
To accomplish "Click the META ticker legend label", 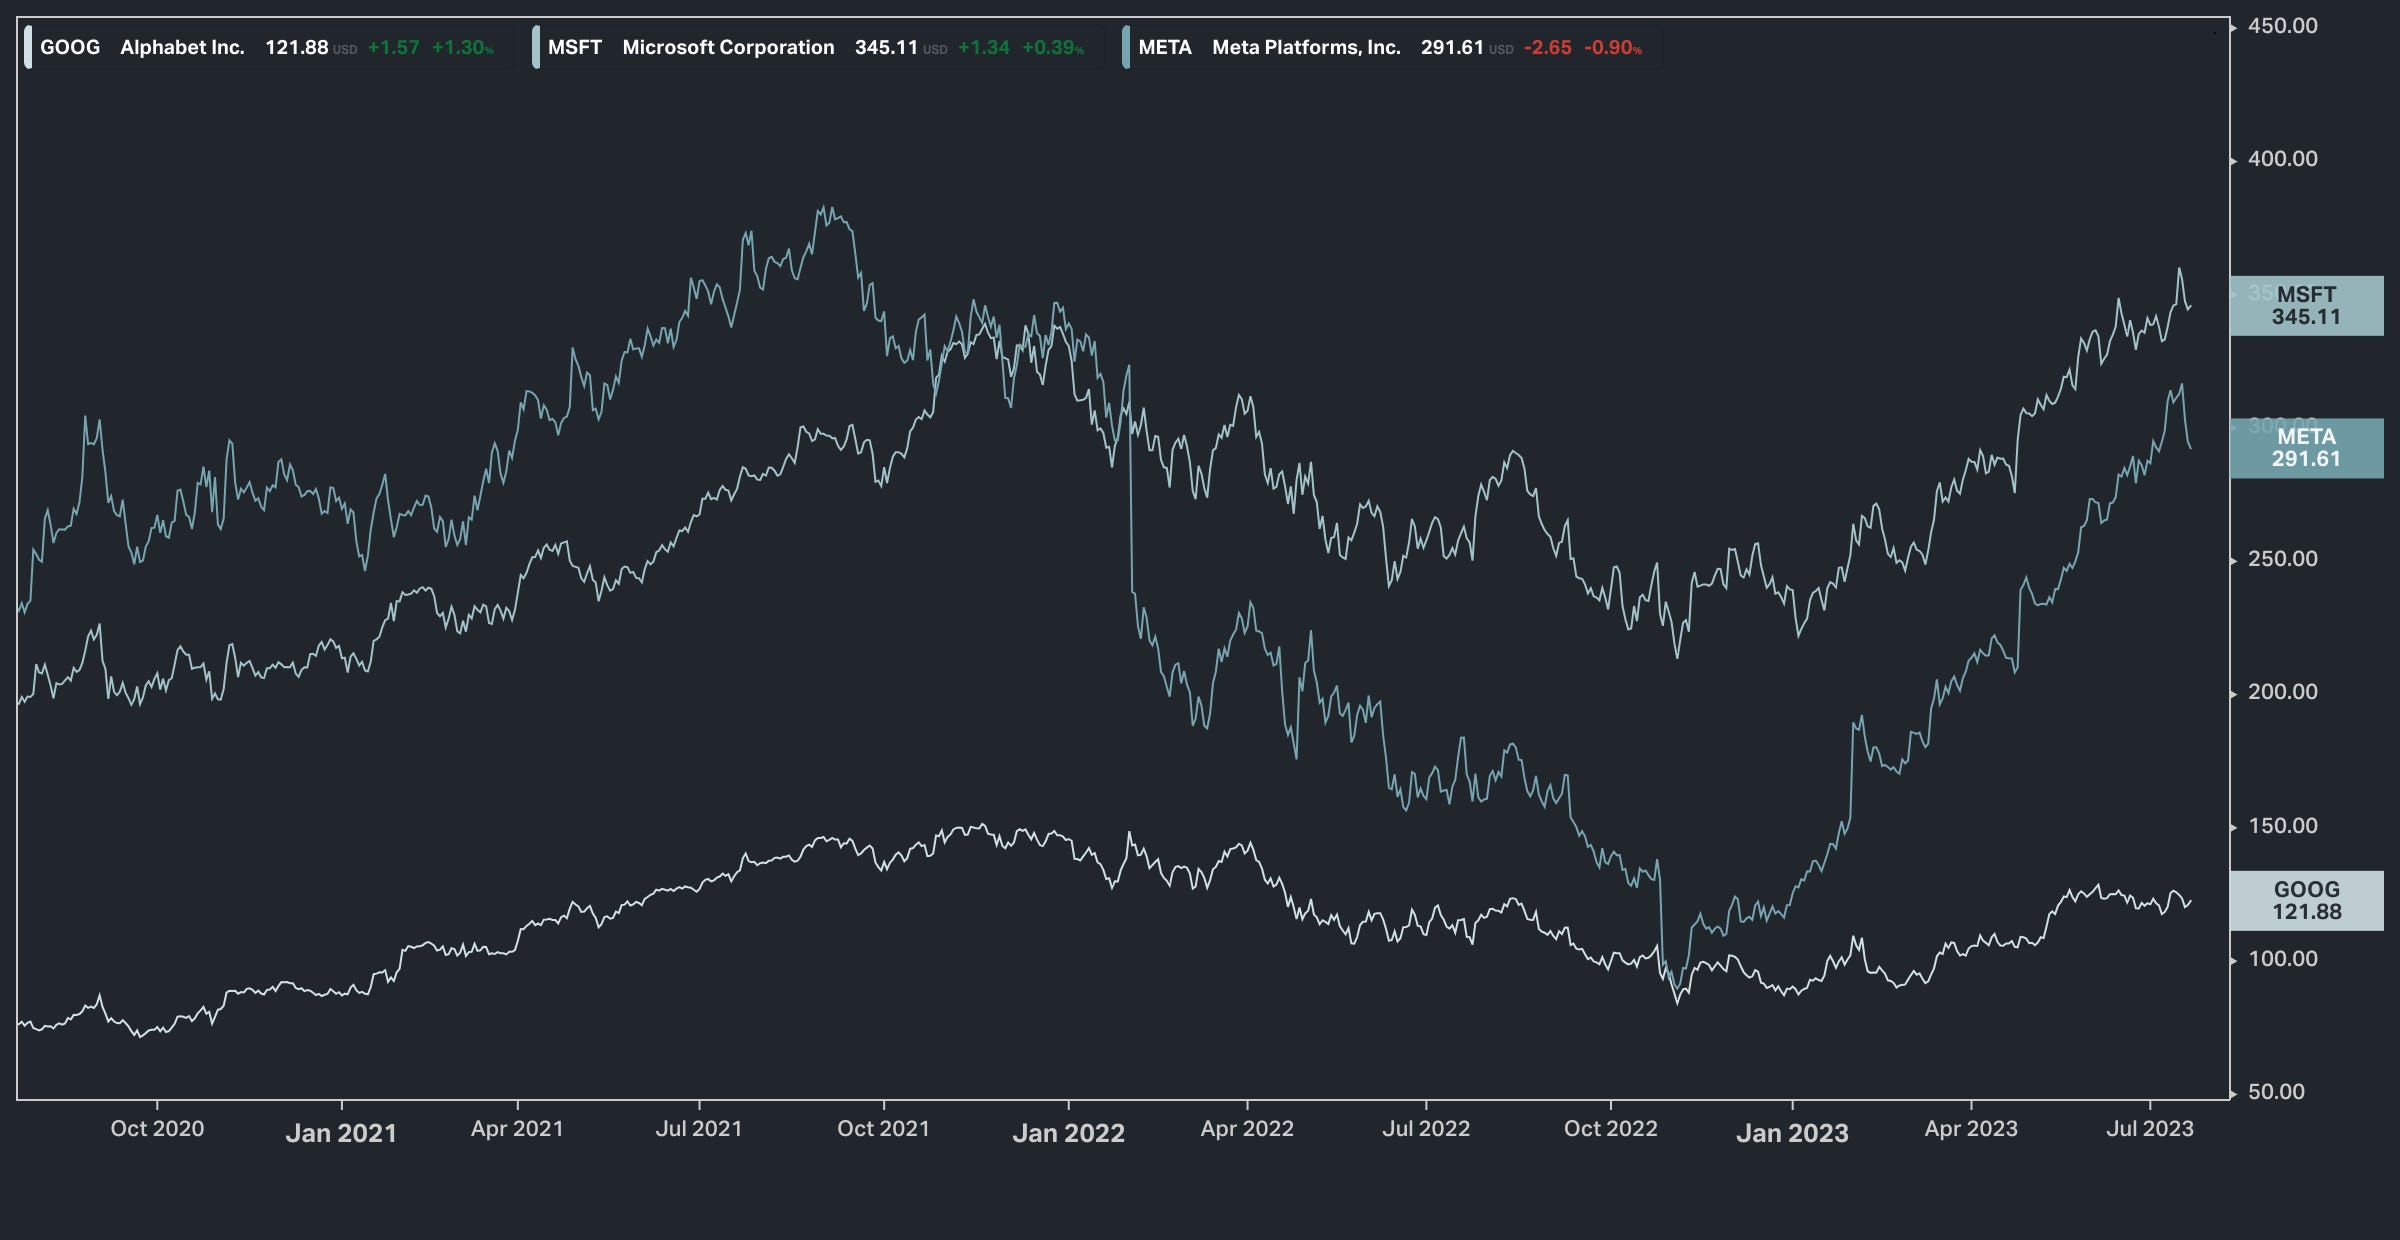I will coord(1165,47).
